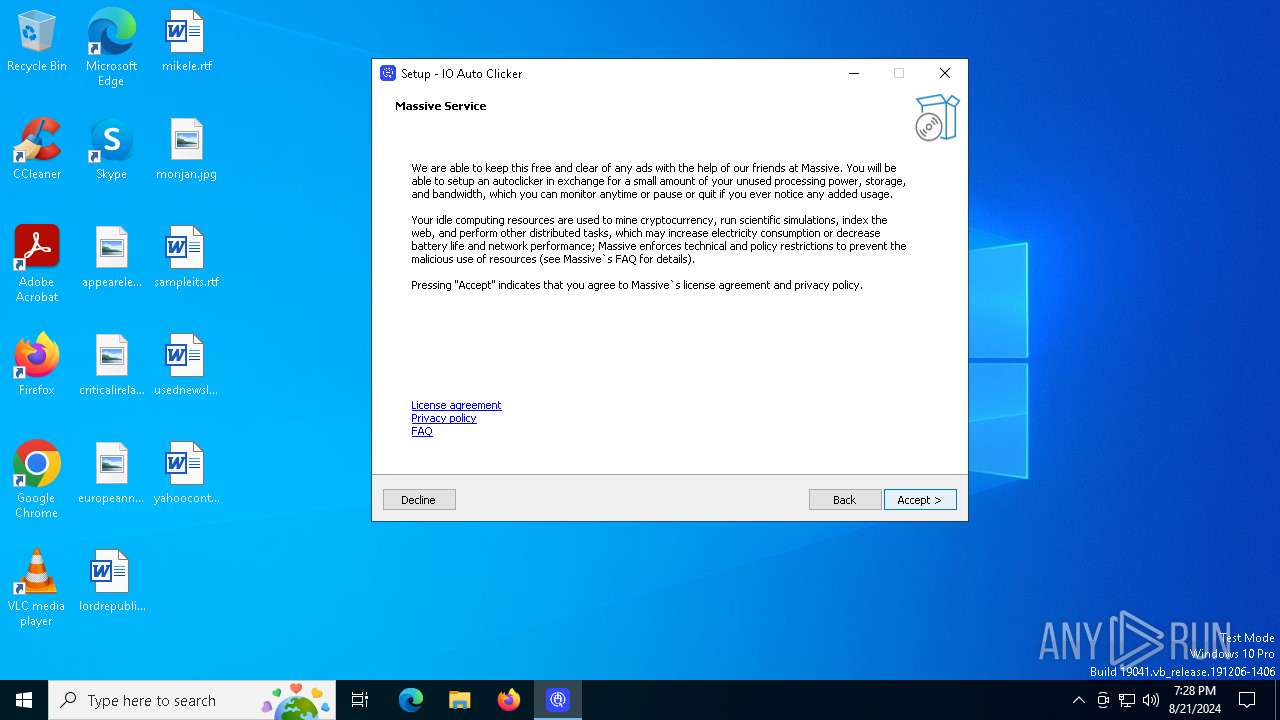
Task: Select the monjan.jpg image file
Action: point(187,150)
